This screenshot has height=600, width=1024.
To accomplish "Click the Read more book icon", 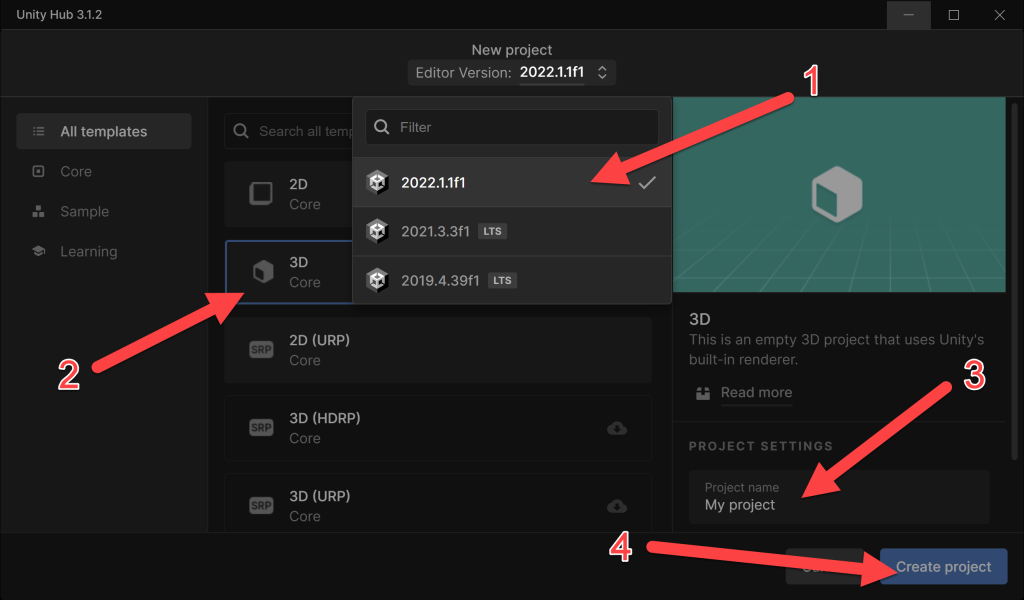I will [703, 393].
